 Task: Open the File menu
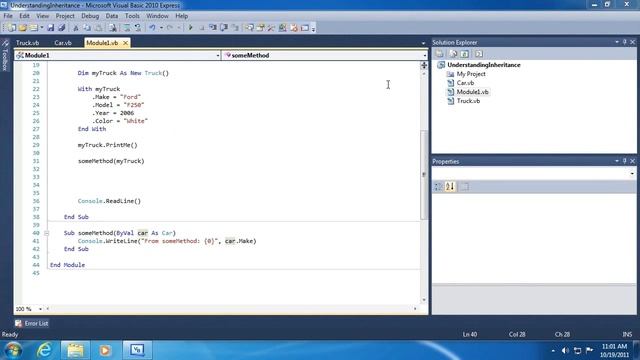pyautogui.click(x=8, y=16)
